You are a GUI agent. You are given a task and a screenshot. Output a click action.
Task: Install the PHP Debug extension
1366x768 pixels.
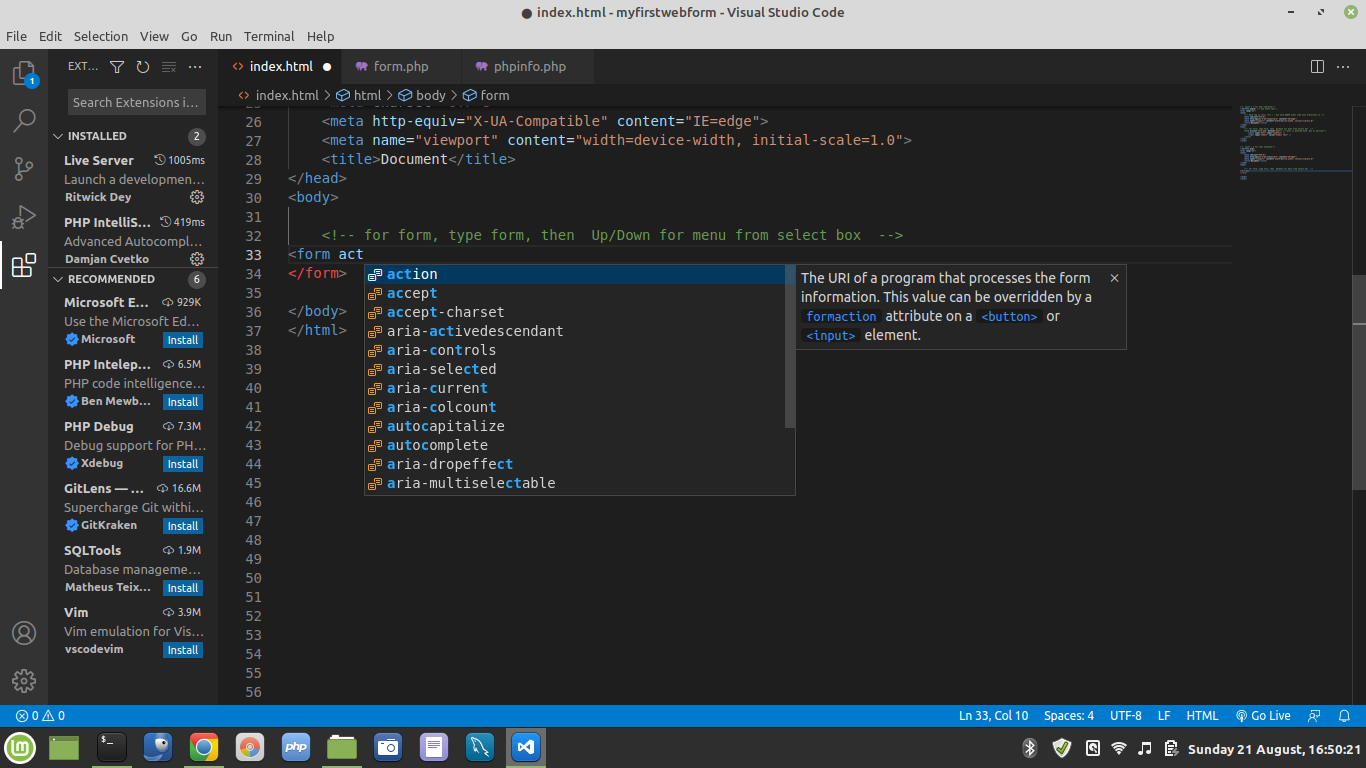(x=183, y=464)
